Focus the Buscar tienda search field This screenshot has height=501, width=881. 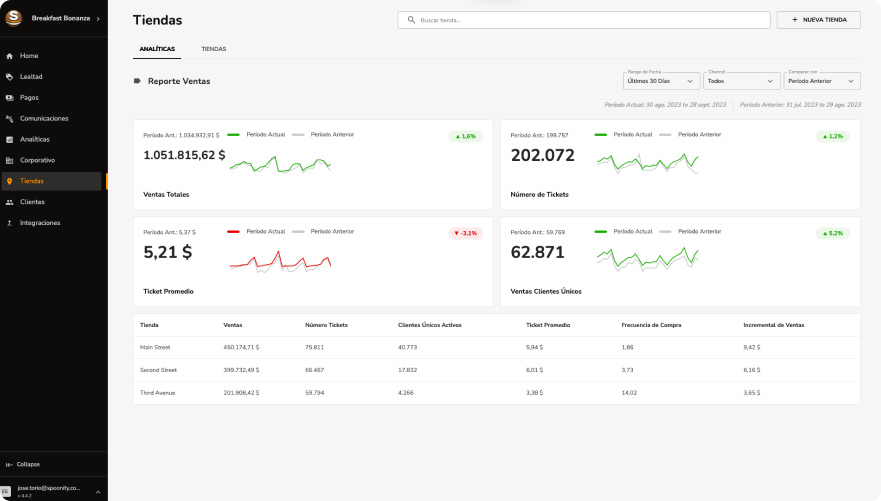(584, 20)
